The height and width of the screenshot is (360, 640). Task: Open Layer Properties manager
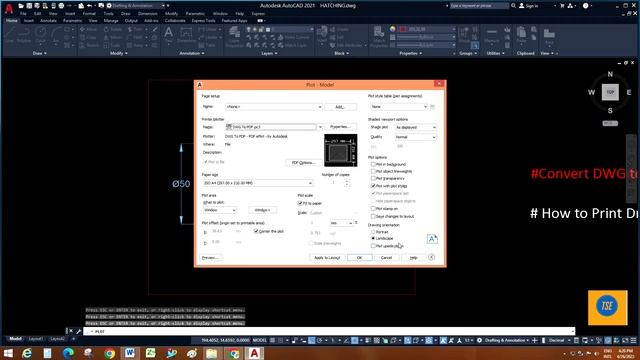(234, 36)
